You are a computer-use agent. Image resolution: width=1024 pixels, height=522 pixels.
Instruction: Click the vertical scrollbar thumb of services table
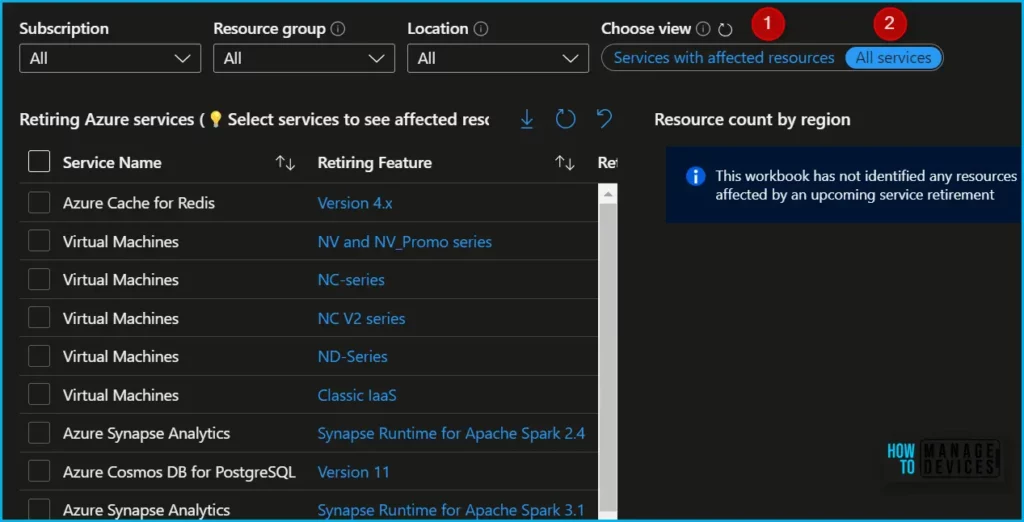click(607, 359)
